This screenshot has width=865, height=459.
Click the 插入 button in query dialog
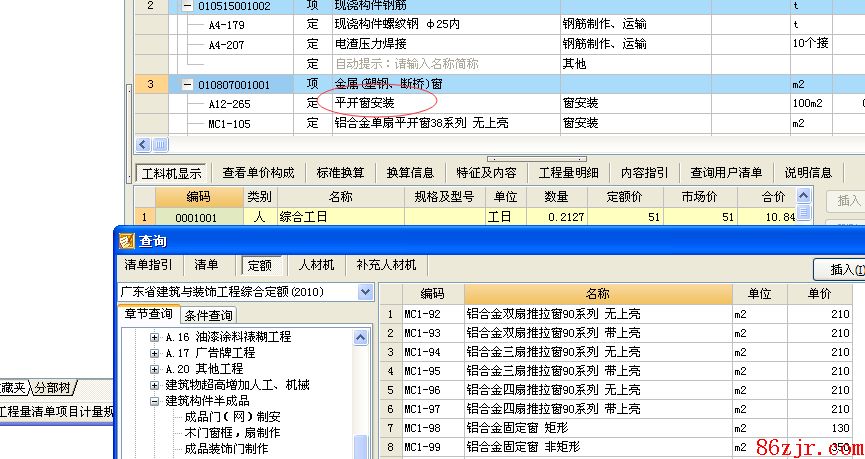click(838, 269)
